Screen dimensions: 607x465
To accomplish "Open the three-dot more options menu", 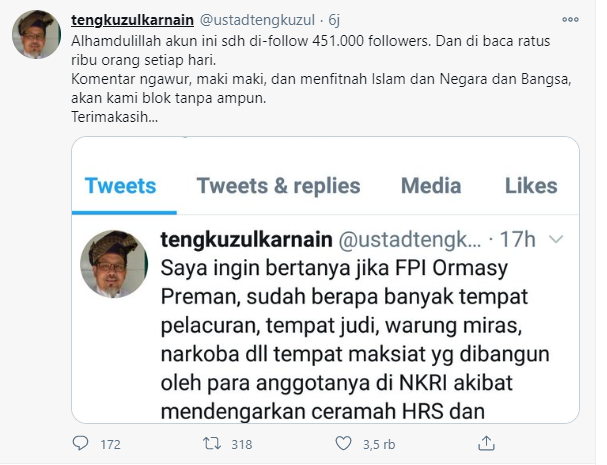I will pyautogui.click(x=570, y=19).
